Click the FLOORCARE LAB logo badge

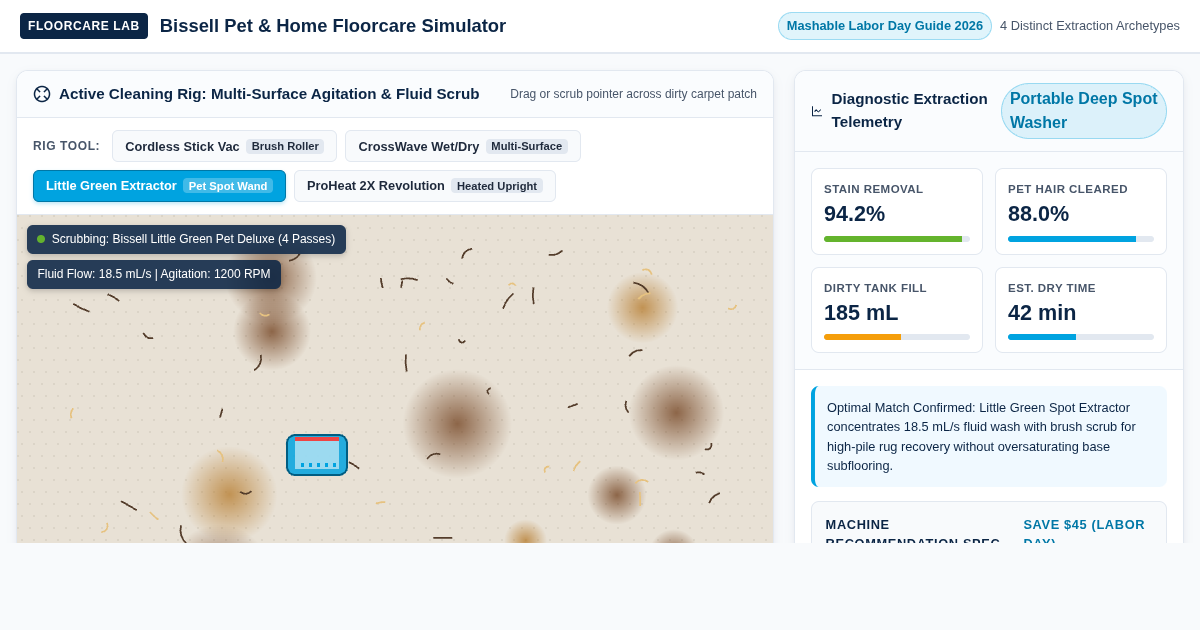[84, 26]
